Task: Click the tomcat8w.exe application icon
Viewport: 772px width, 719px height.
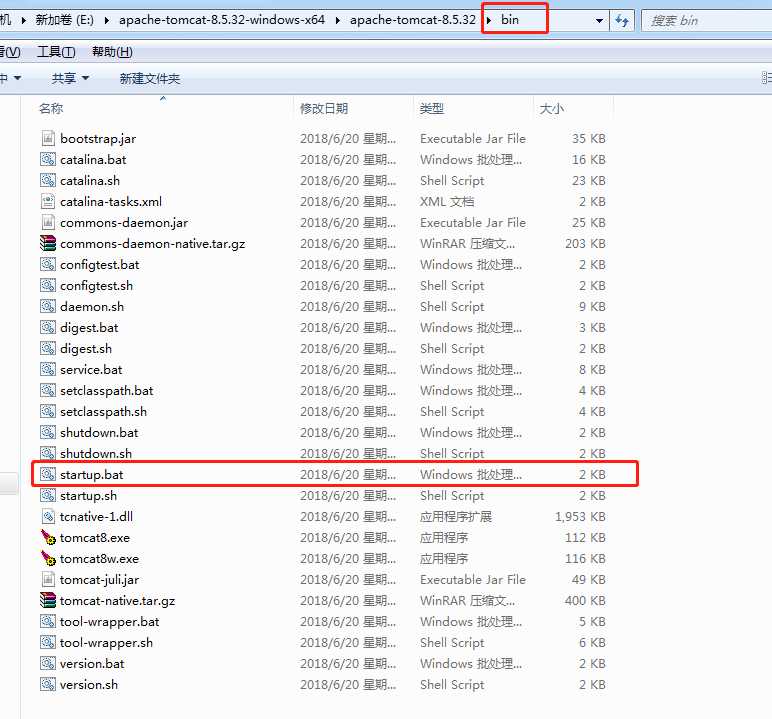Action: click(48, 558)
